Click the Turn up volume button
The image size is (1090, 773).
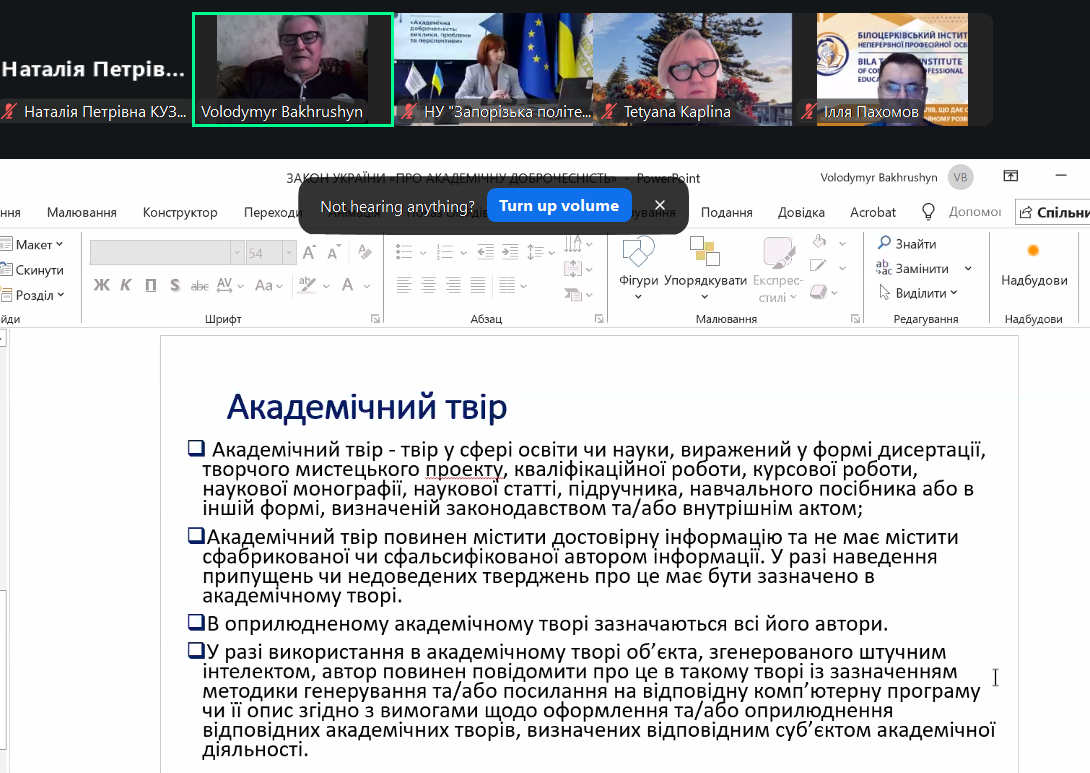559,206
